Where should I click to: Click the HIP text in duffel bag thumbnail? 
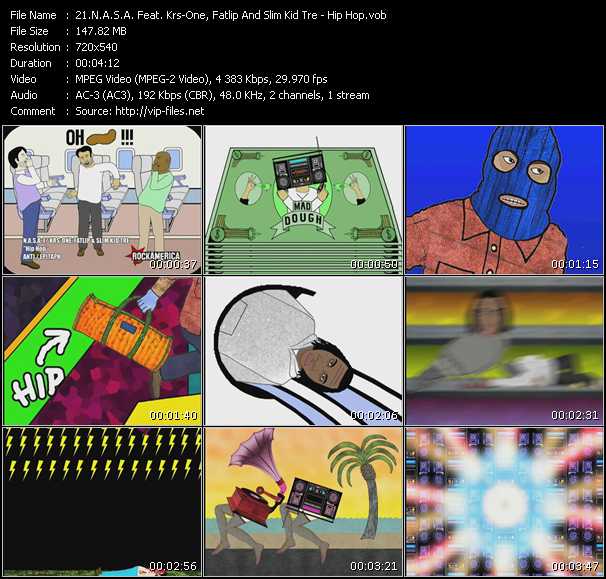click(x=37, y=386)
